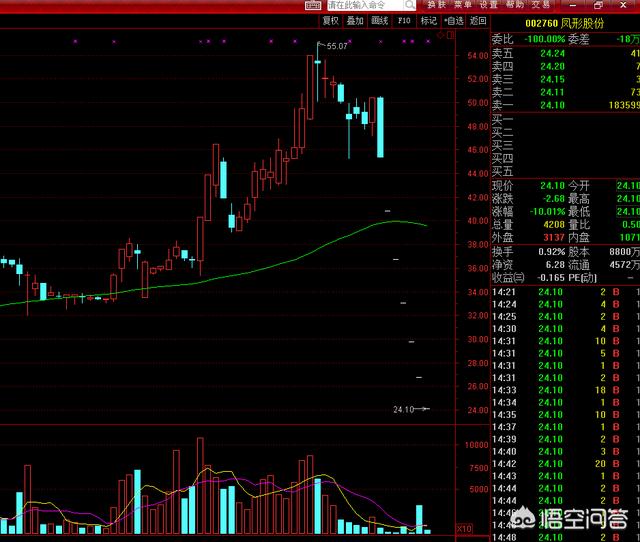Open F10 company information

[x=404, y=20]
